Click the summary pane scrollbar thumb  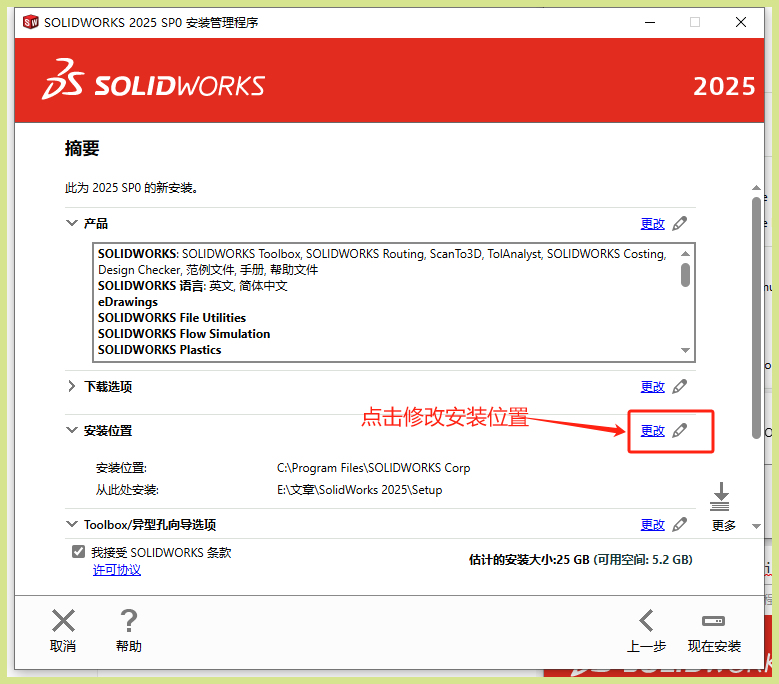coord(756,318)
